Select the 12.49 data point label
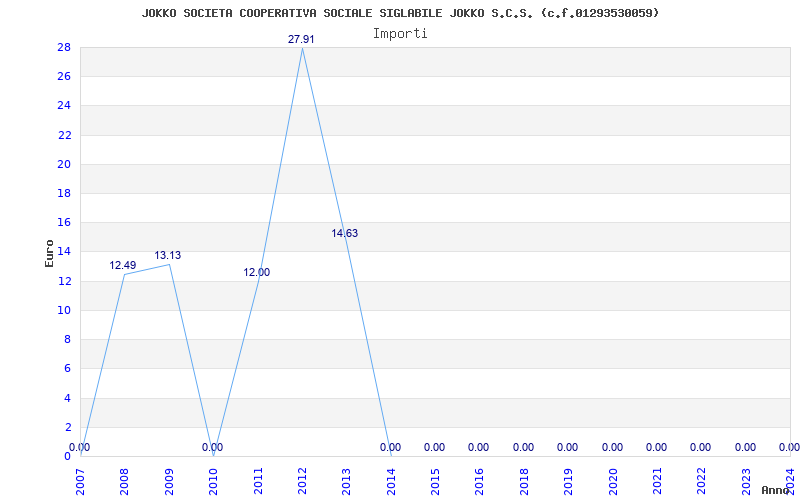 pos(123,265)
